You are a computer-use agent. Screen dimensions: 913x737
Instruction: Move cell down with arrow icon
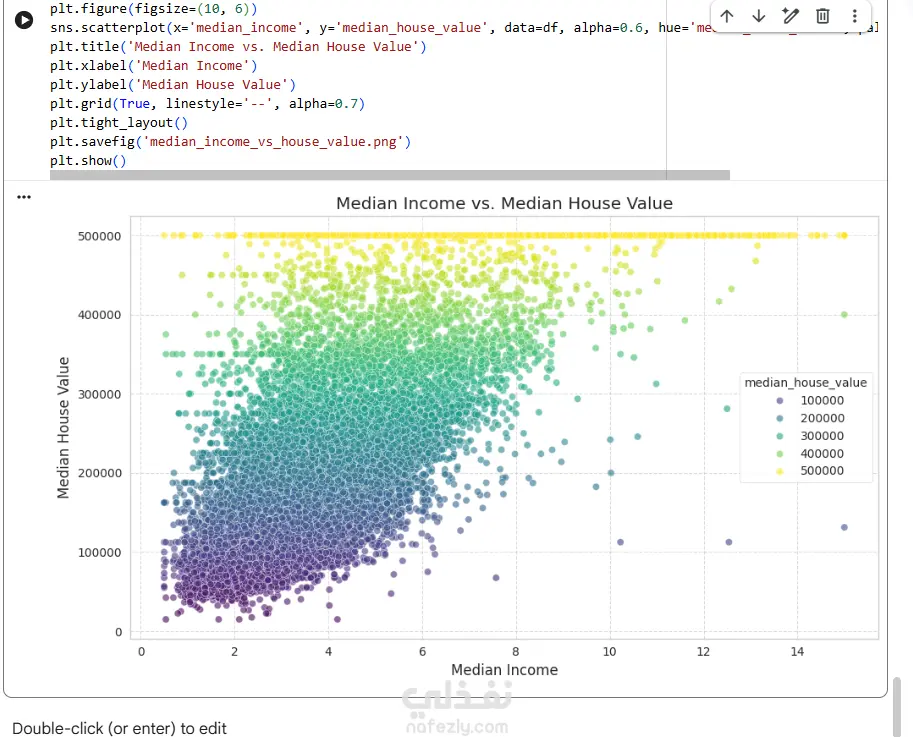[x=759, y=16]
